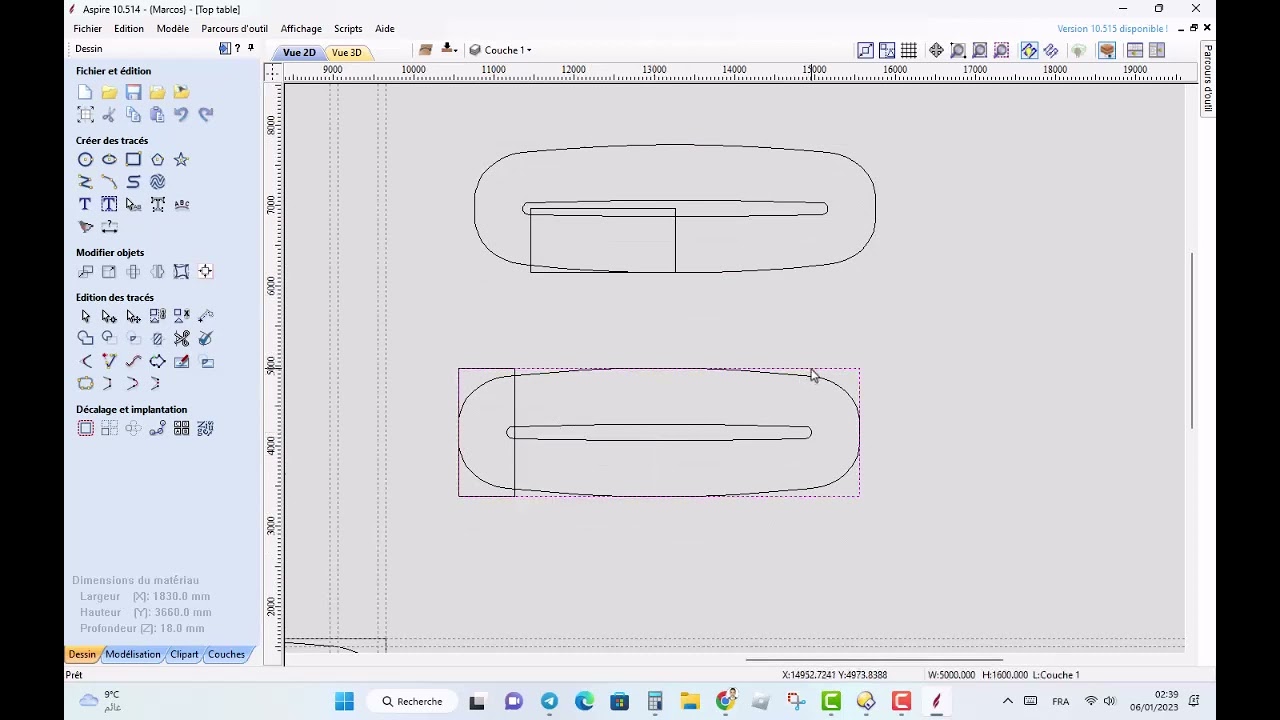Open the Fichier menu
This screenshot has width=1280, height=720.
[x=87, y=28]
